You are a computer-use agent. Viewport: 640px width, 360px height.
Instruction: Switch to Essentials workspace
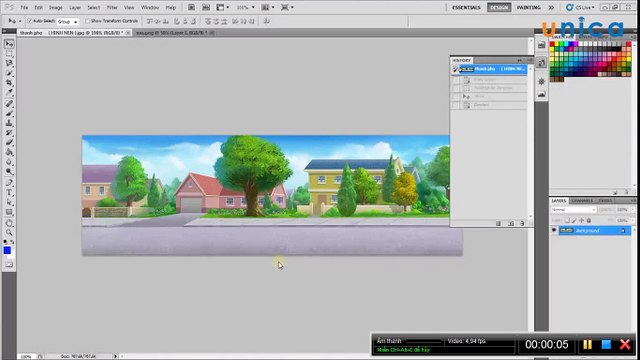466,7
